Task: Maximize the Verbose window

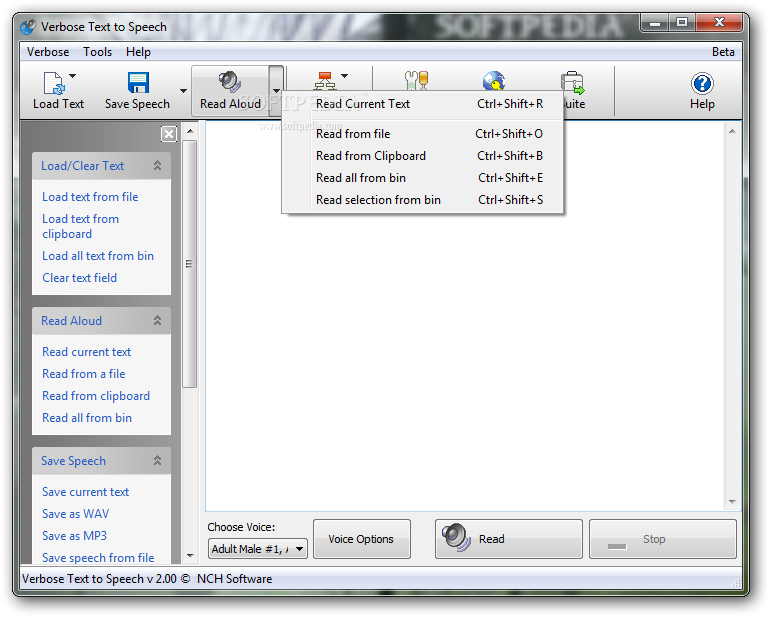Action: pos(682,23)
